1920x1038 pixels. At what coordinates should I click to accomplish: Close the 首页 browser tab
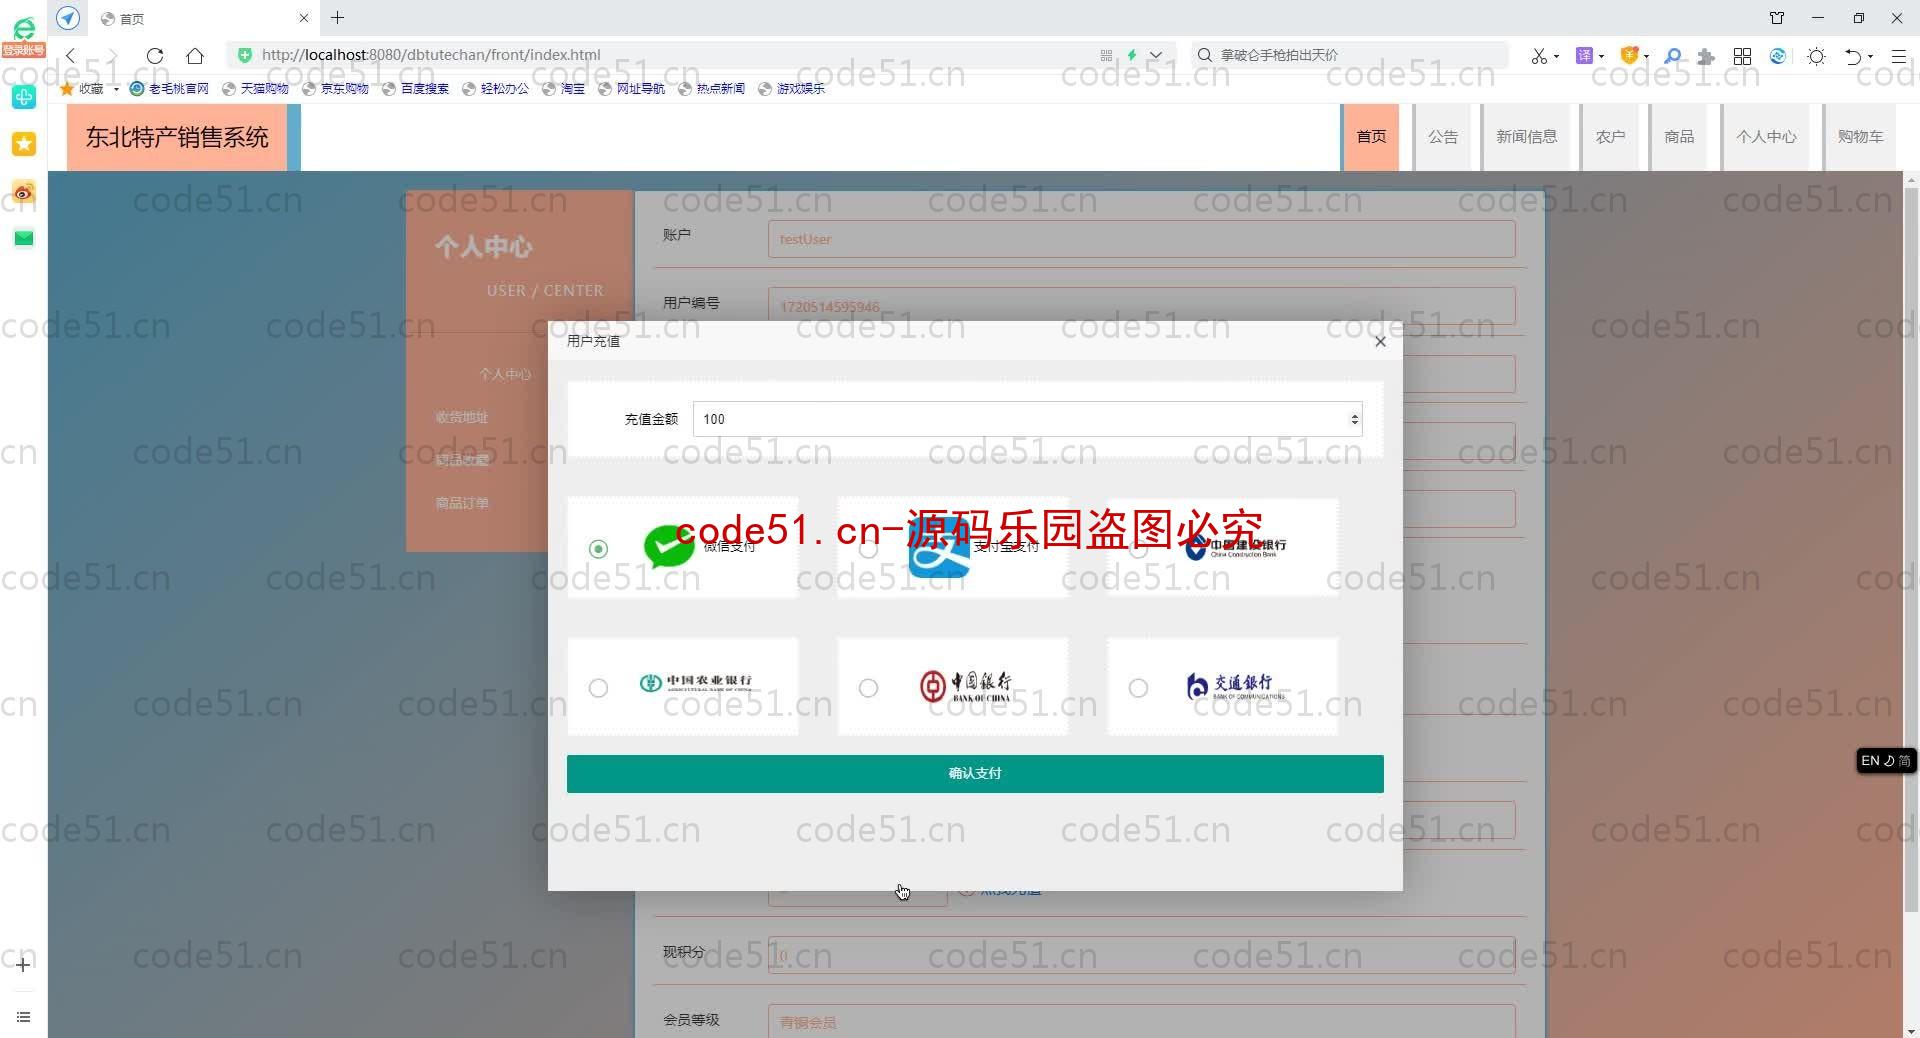coord(304,18)
